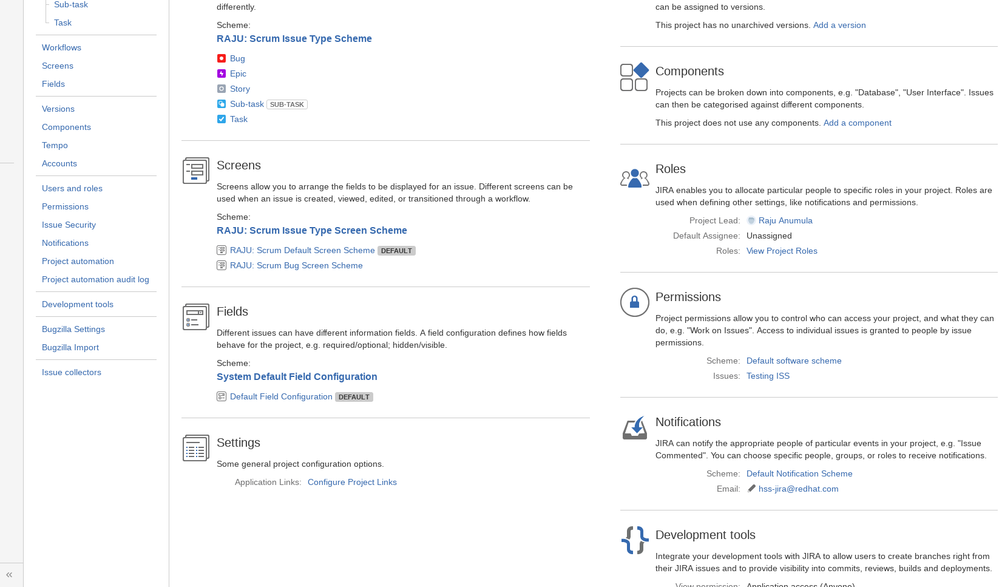Screen dimensions: 999x587
Task: Open Tempo in the sidebar
Action: coord(55,145)
